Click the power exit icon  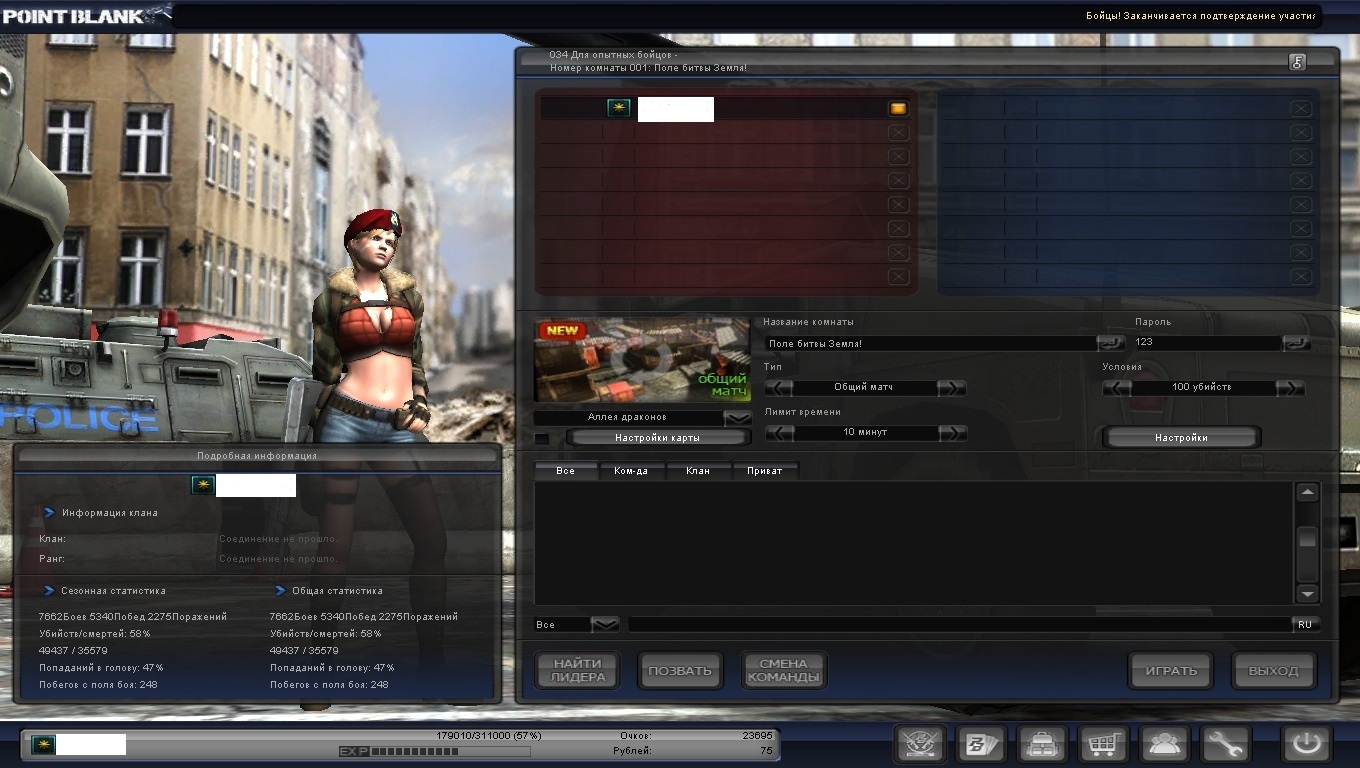pyautogui.click(x=1308, y=744)
